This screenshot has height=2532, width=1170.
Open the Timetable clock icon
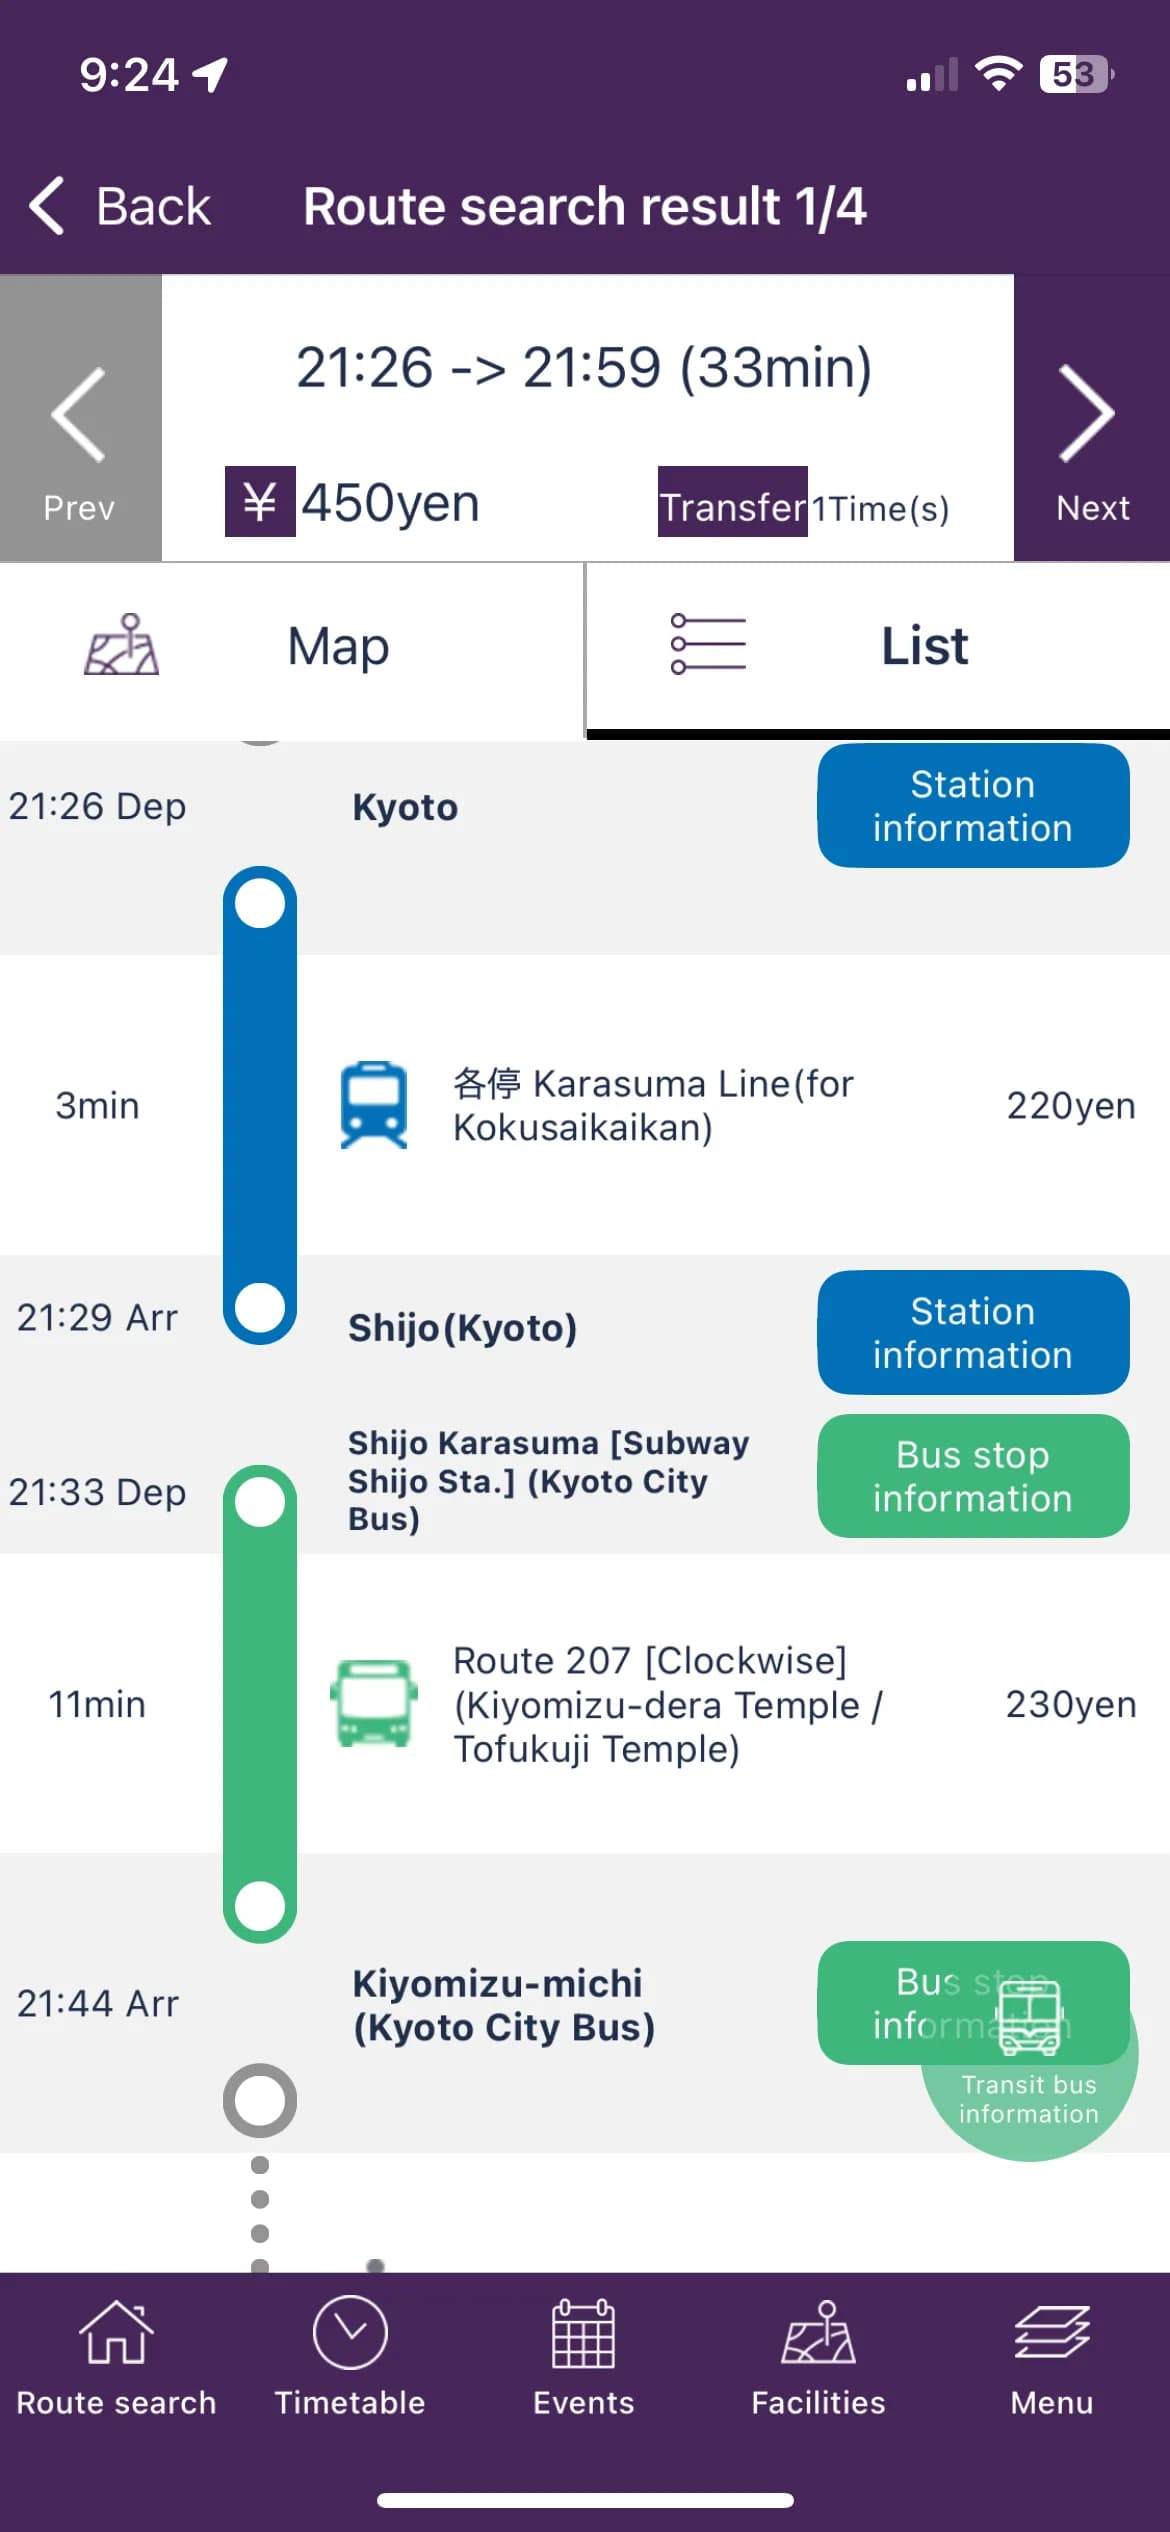(x=351, y=2360)
